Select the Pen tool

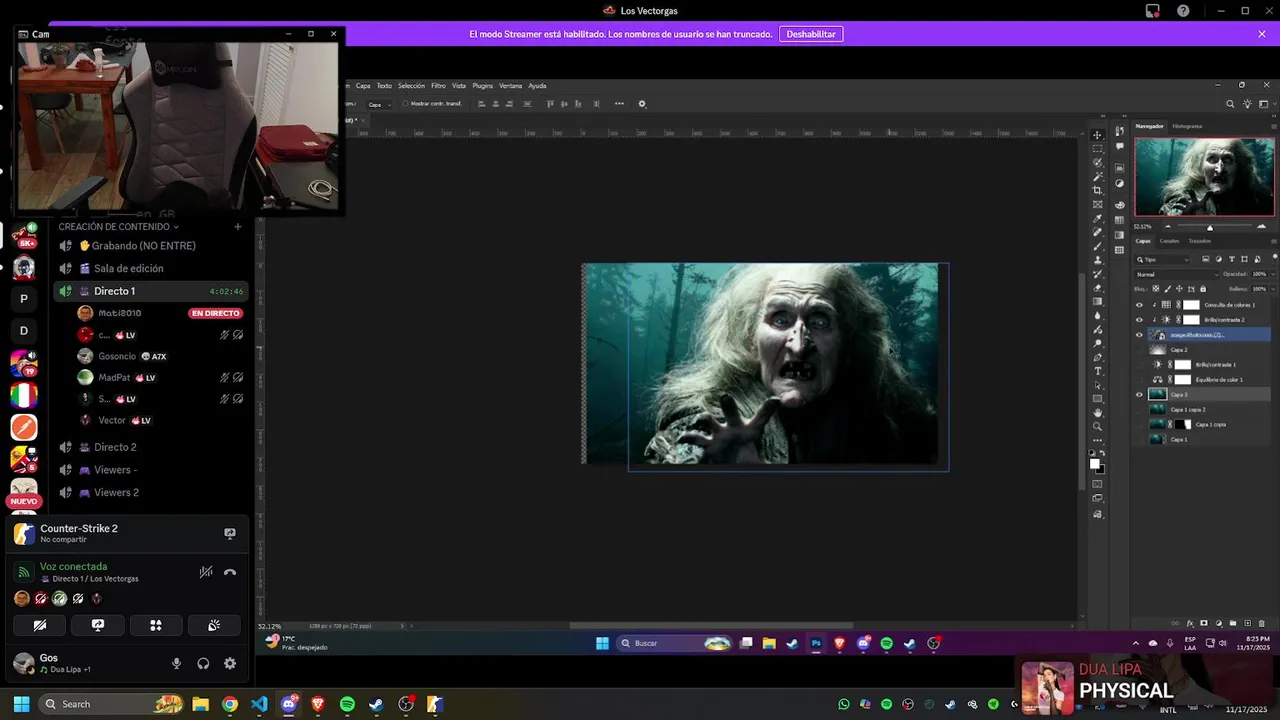(1097, 357)
